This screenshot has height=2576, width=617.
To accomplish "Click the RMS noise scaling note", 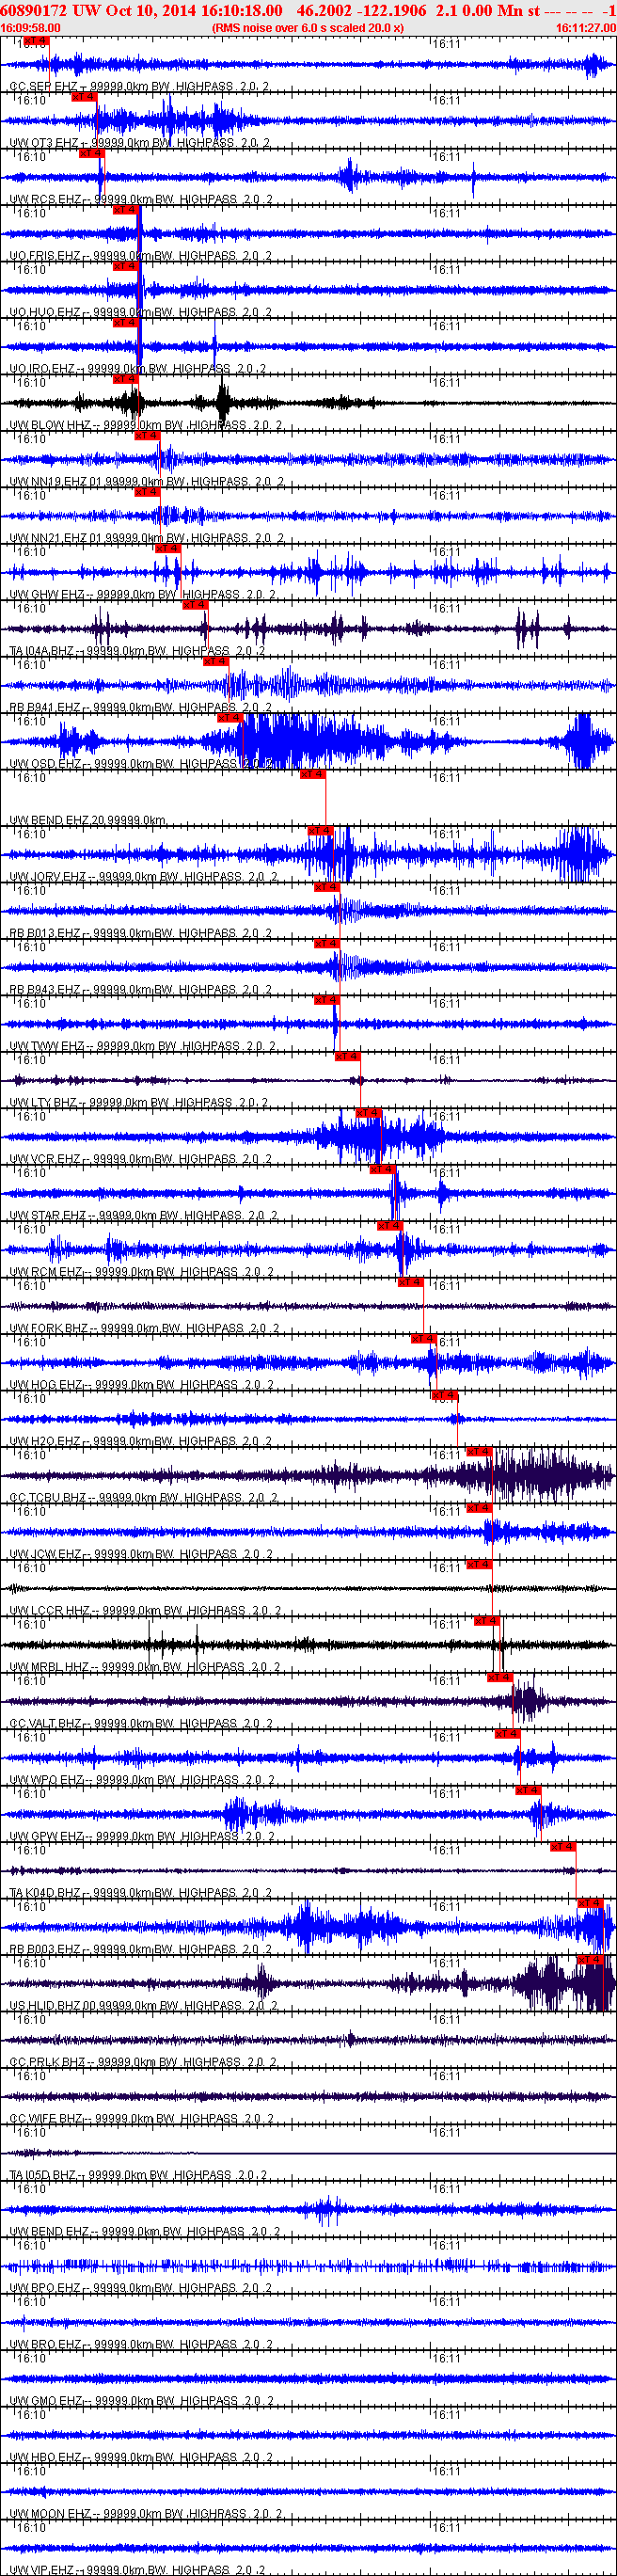I will [x=308, y=28].
